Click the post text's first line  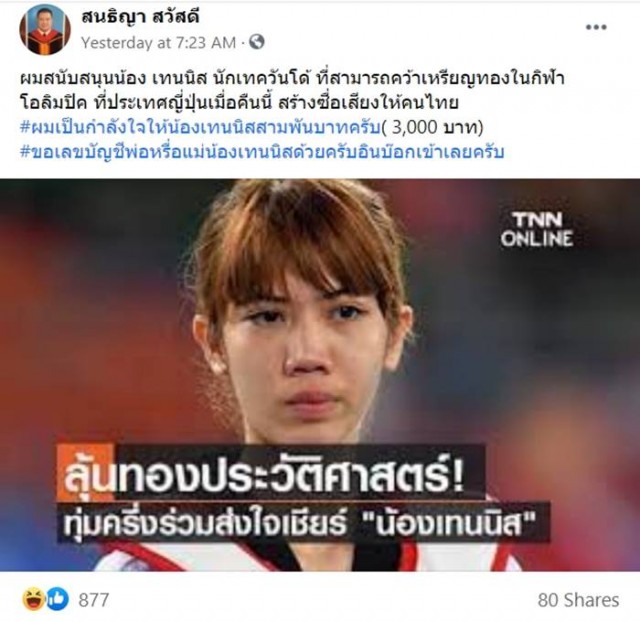292,78
